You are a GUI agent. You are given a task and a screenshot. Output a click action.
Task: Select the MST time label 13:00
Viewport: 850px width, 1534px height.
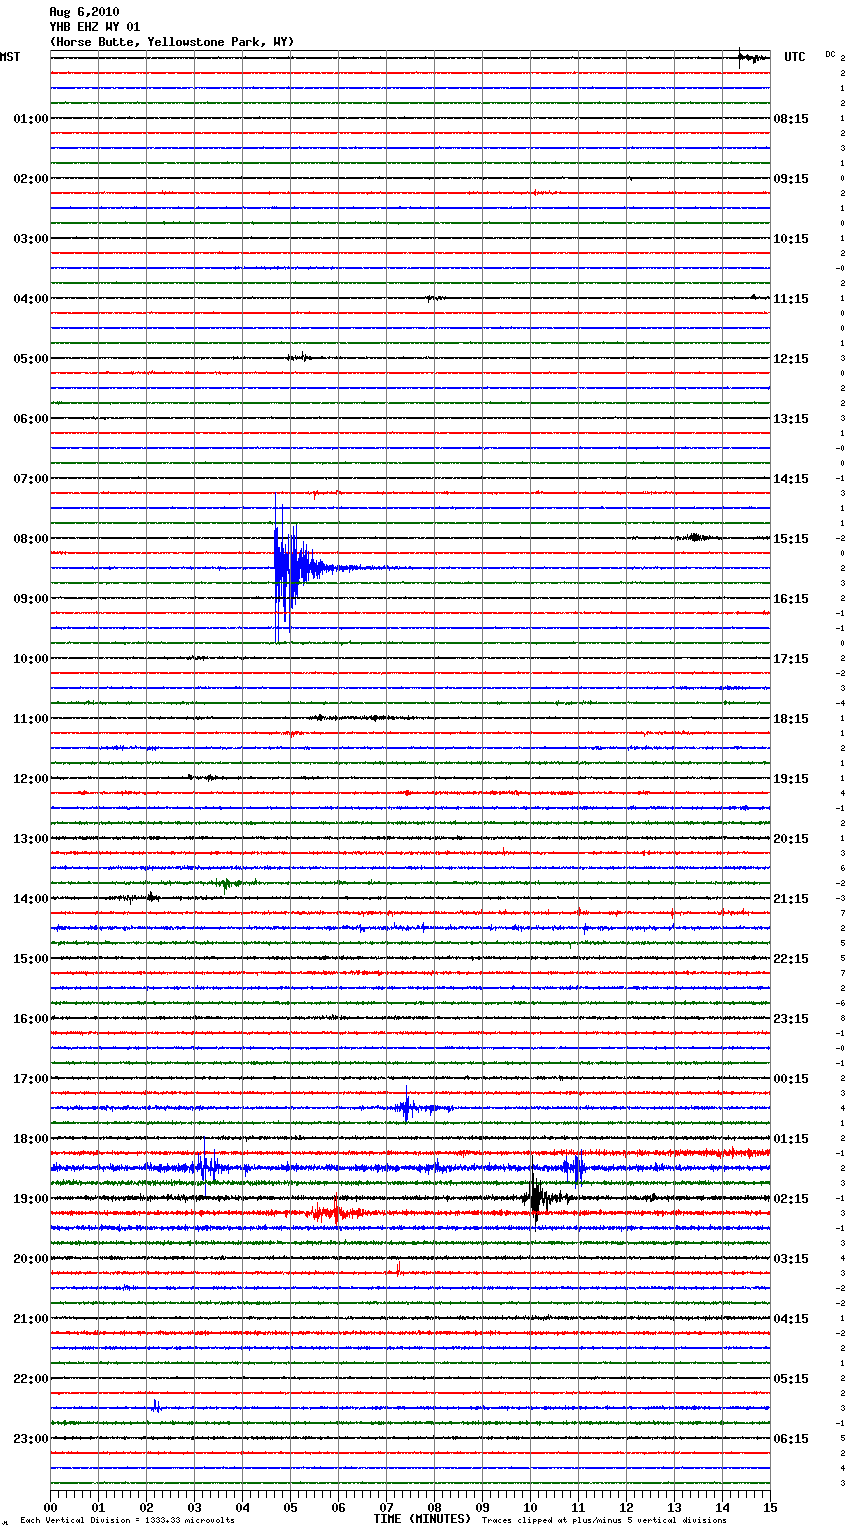coord(30,839)
